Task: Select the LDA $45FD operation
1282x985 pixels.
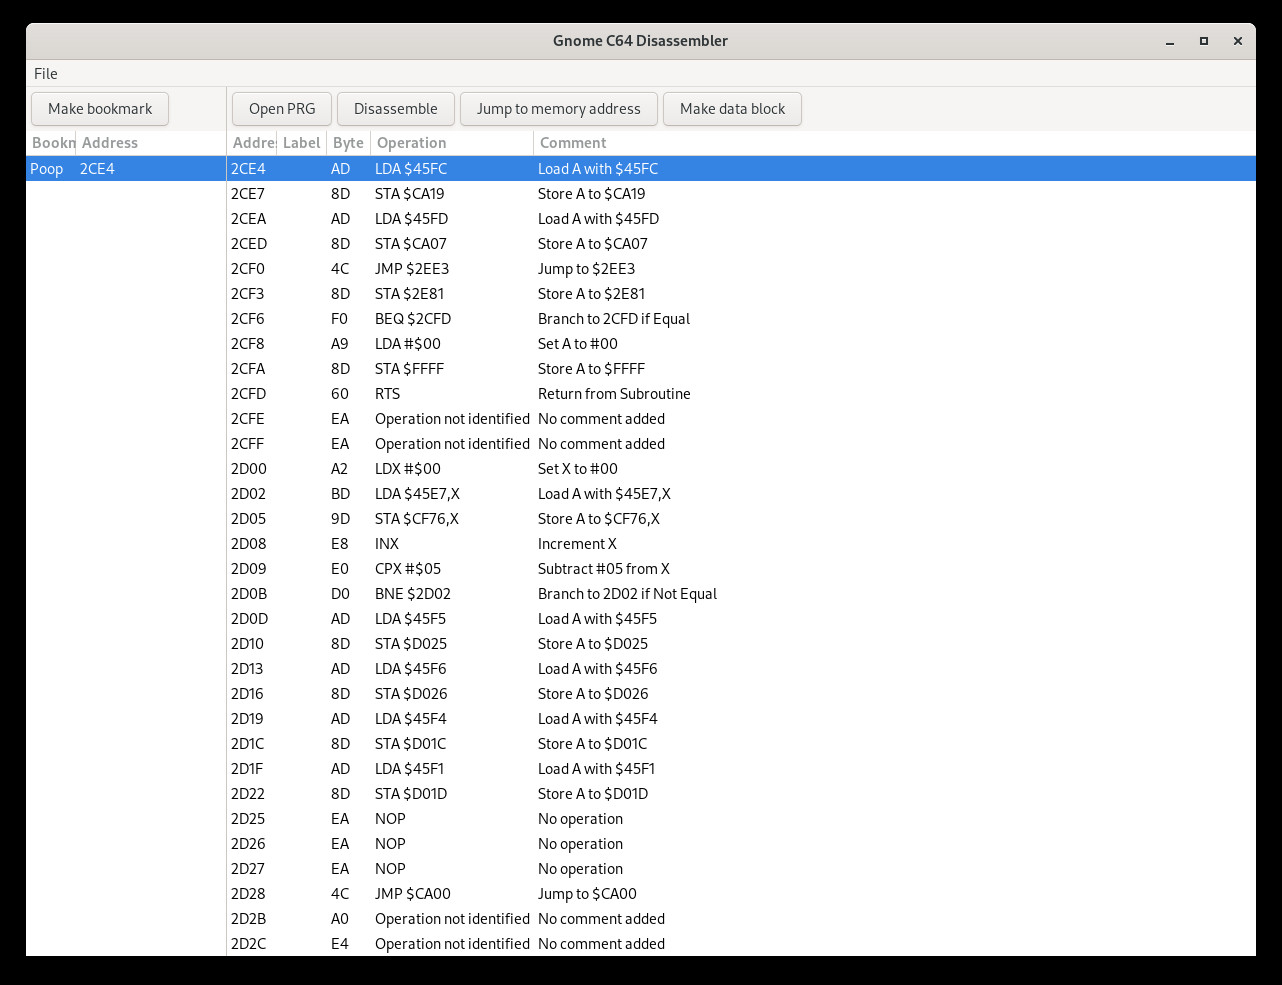Action: pos(412,219)
